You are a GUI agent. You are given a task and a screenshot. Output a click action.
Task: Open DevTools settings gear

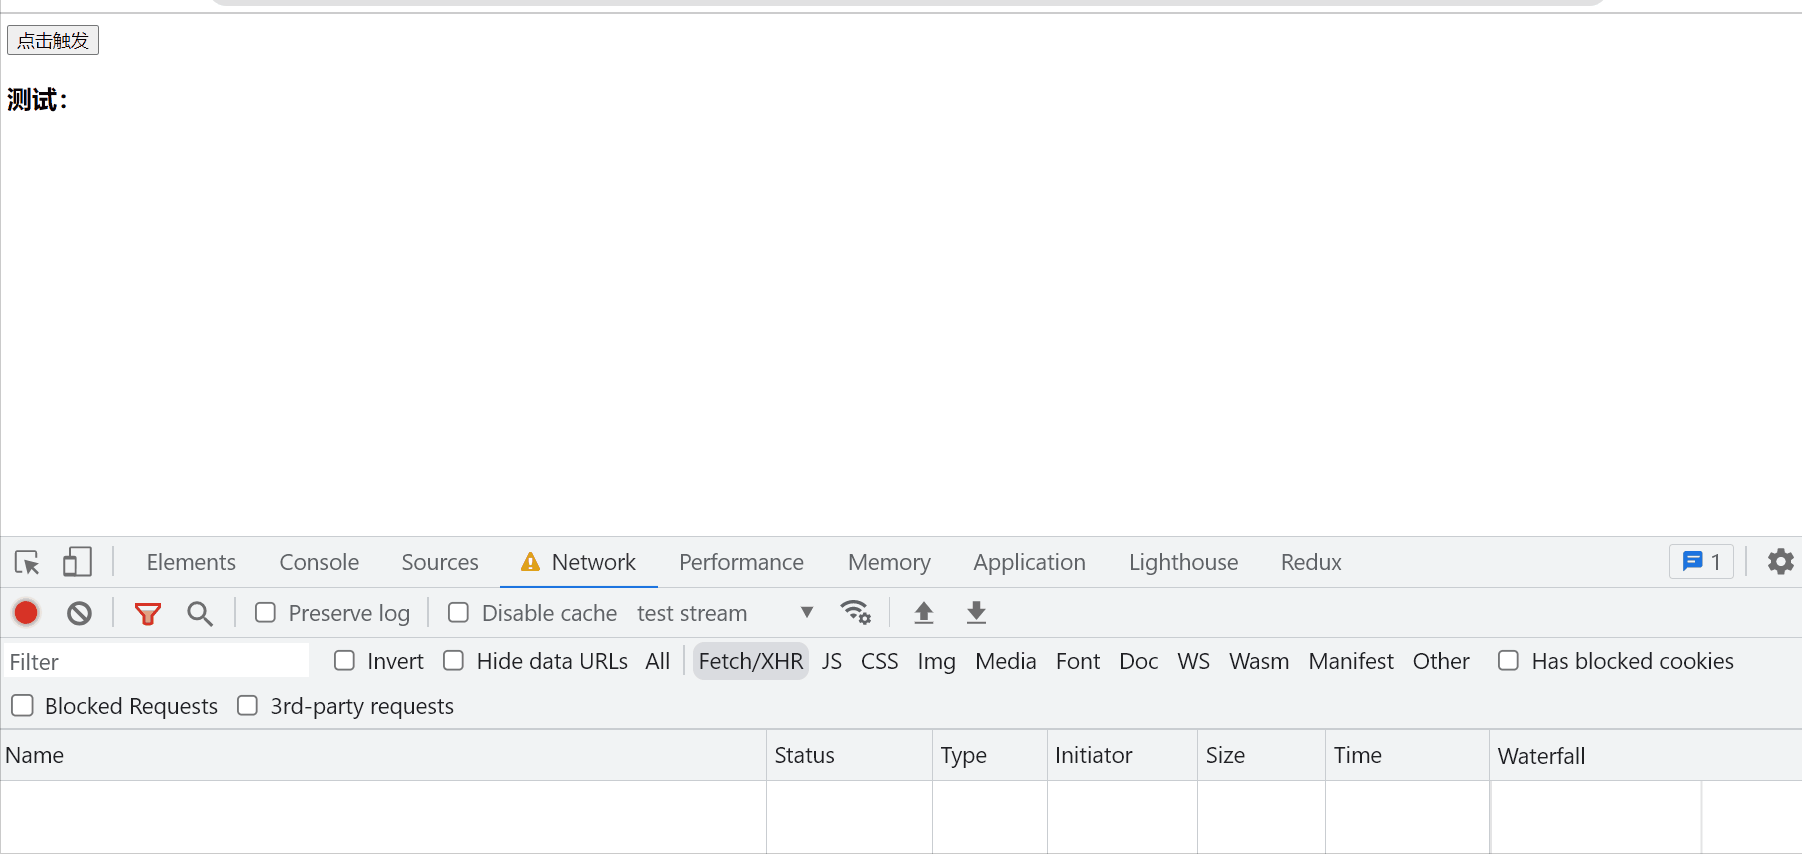pos(1781,562)
